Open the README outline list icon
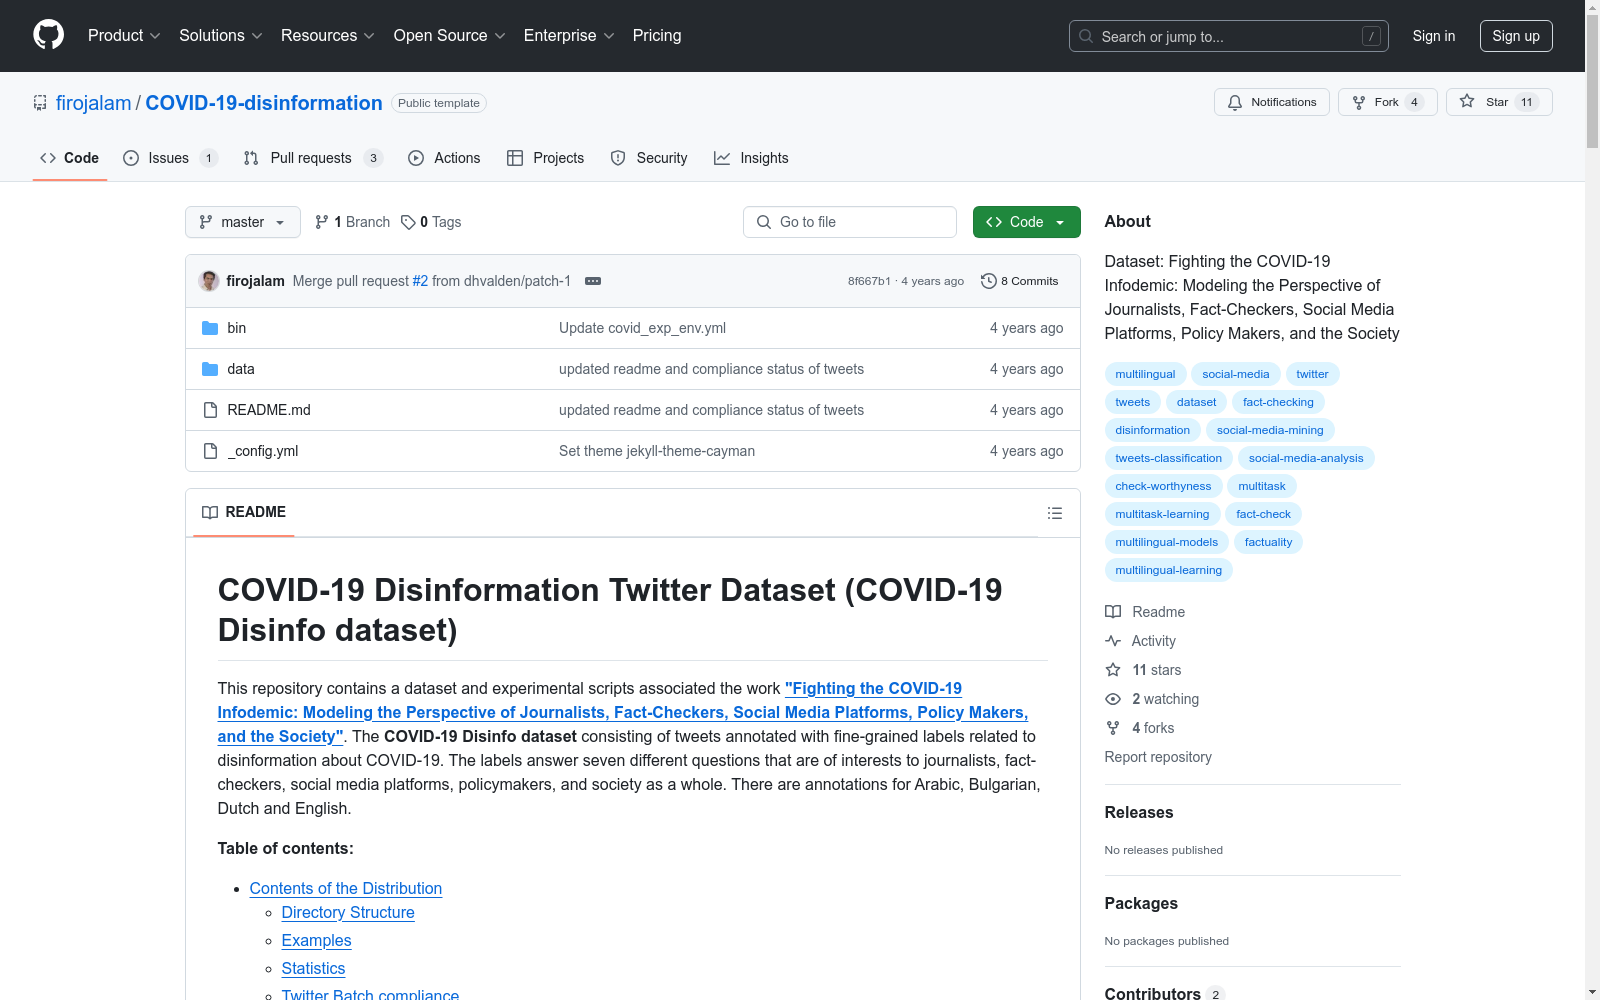1600x1000 pixels. [1054, 513]
